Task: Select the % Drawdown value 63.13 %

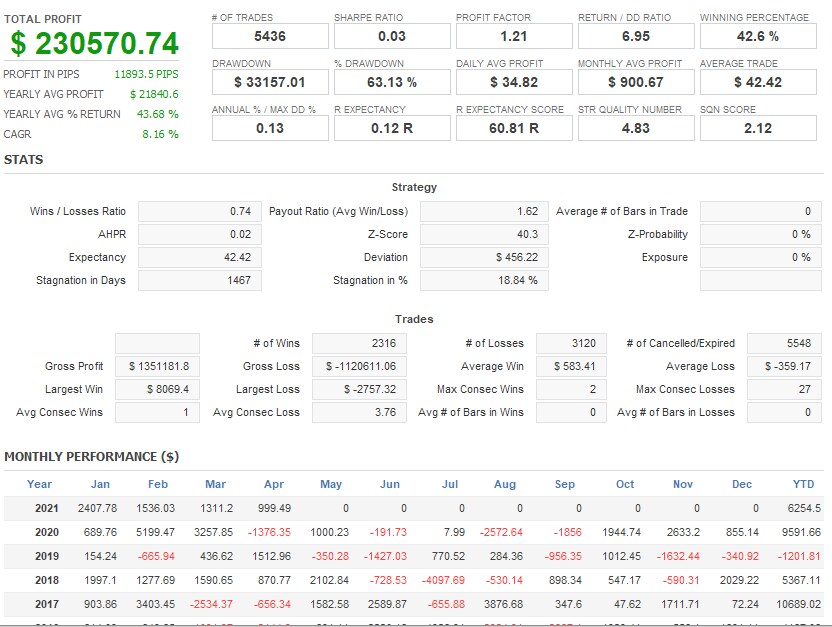Action: click(x=392, y=83)
